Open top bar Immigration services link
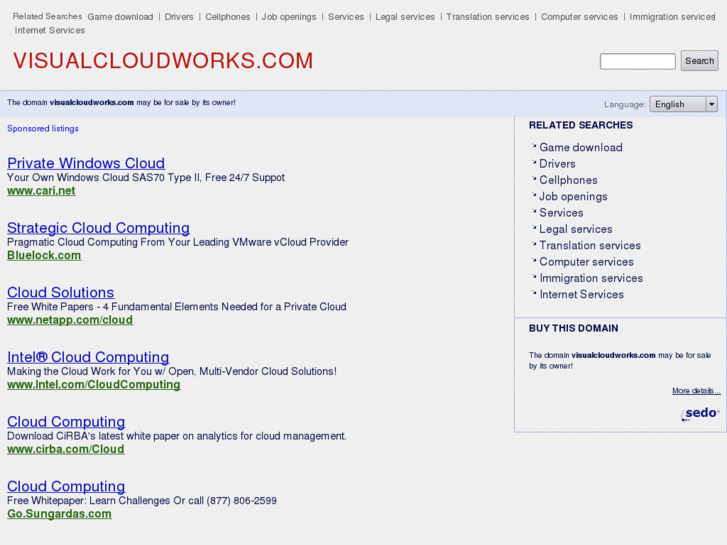The image size is (727, 545). tap(672, 17)
